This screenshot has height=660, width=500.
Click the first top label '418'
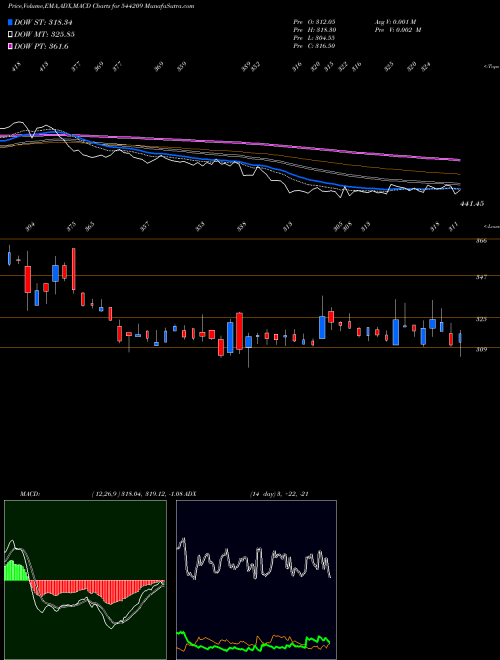[x=17, y=66]
